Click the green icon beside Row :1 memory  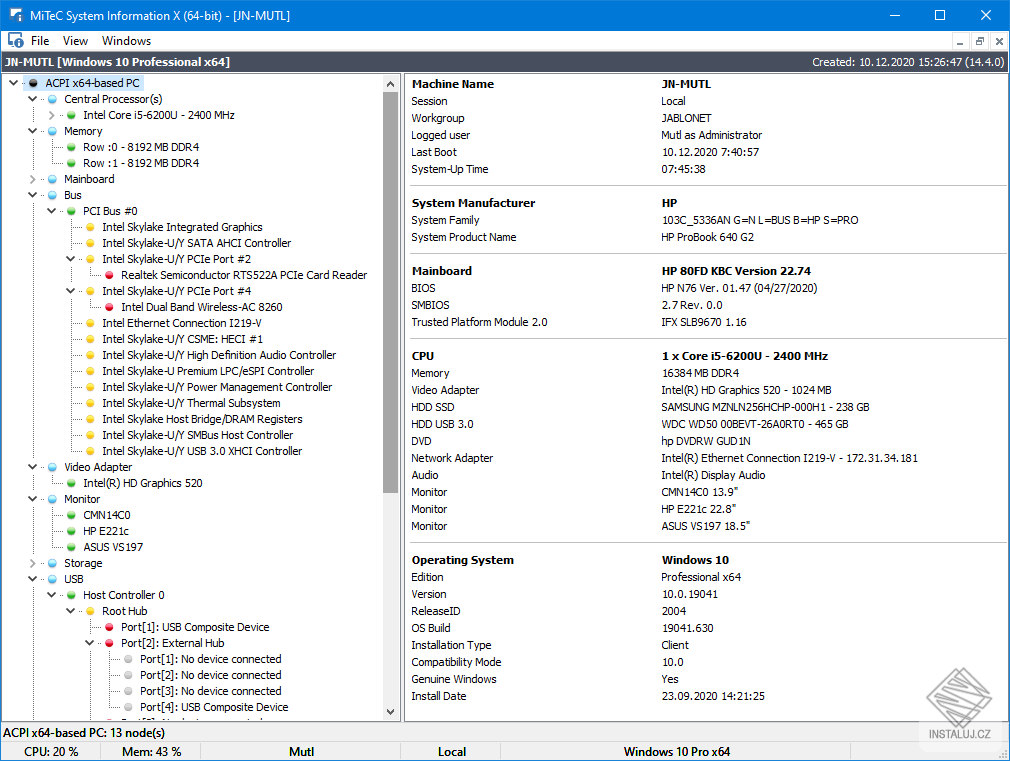click(71, 163)
